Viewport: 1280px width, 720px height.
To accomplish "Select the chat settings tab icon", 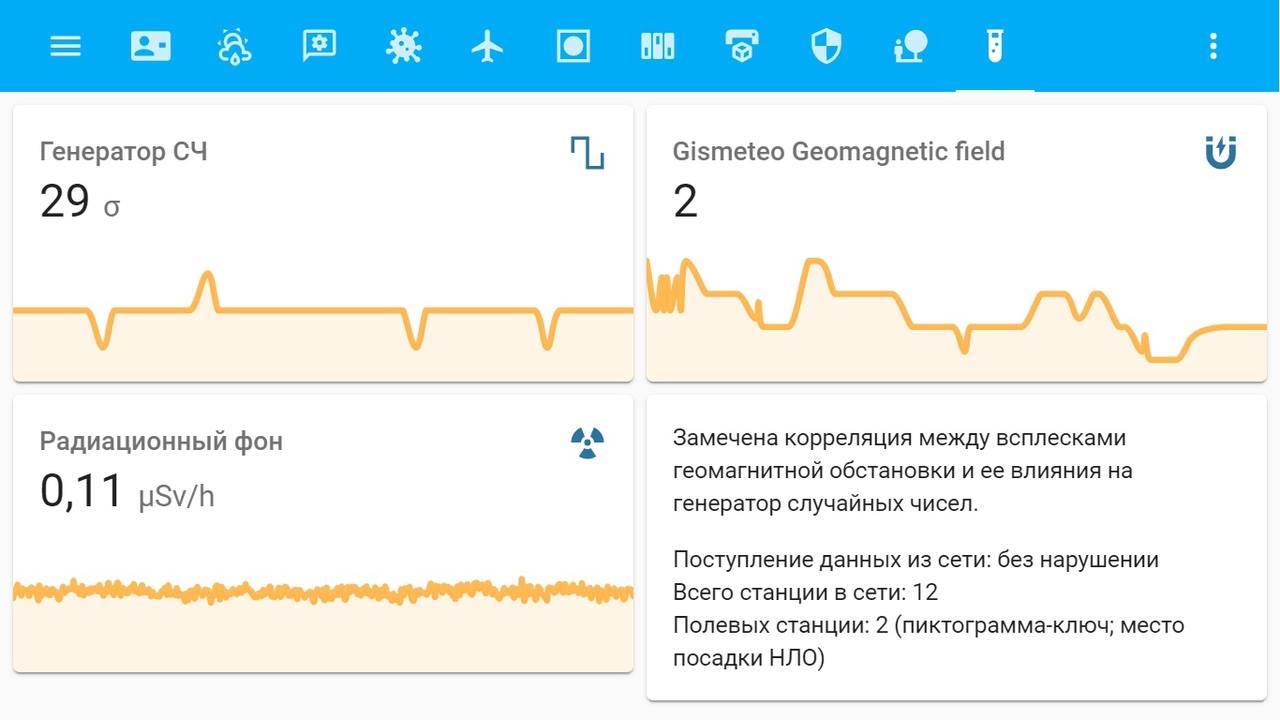I will click(x=320, y=46).
